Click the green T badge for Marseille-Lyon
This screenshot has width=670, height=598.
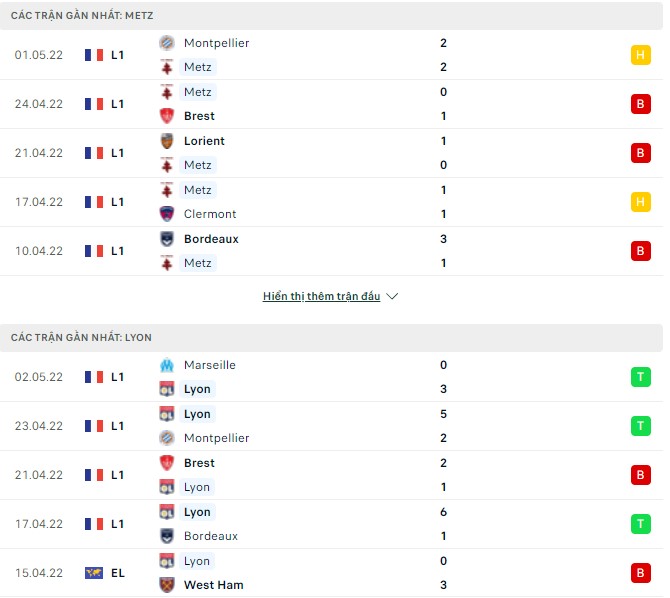click(x=640, y=377)
